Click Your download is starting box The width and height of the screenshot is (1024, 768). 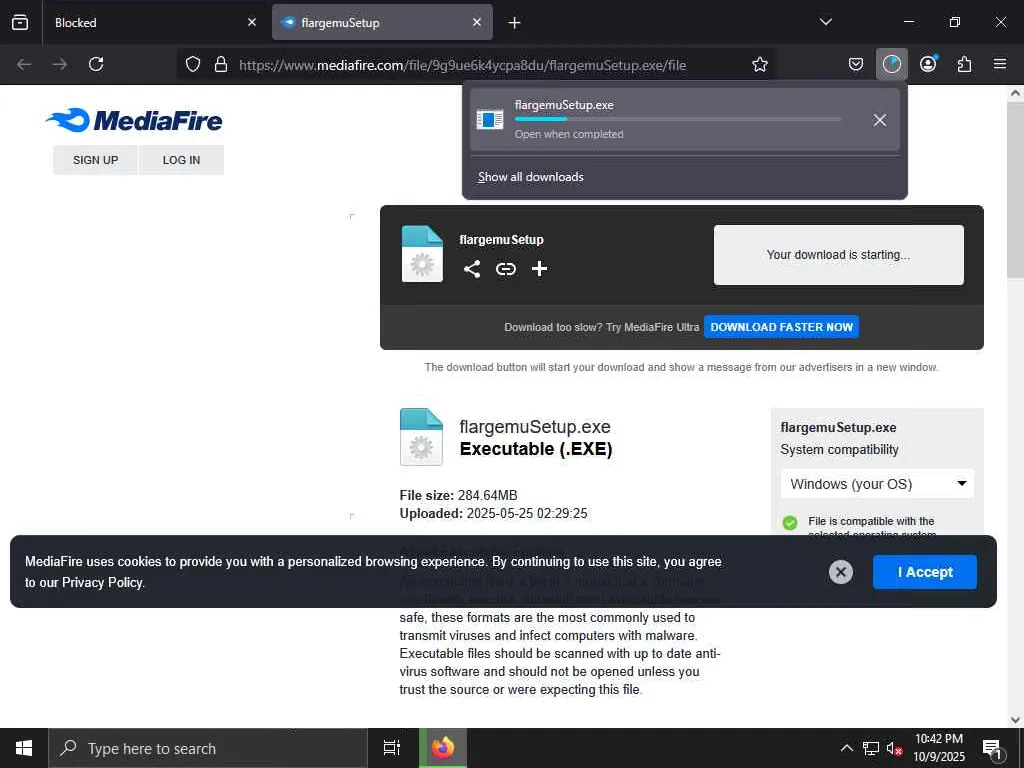(839, 255)
